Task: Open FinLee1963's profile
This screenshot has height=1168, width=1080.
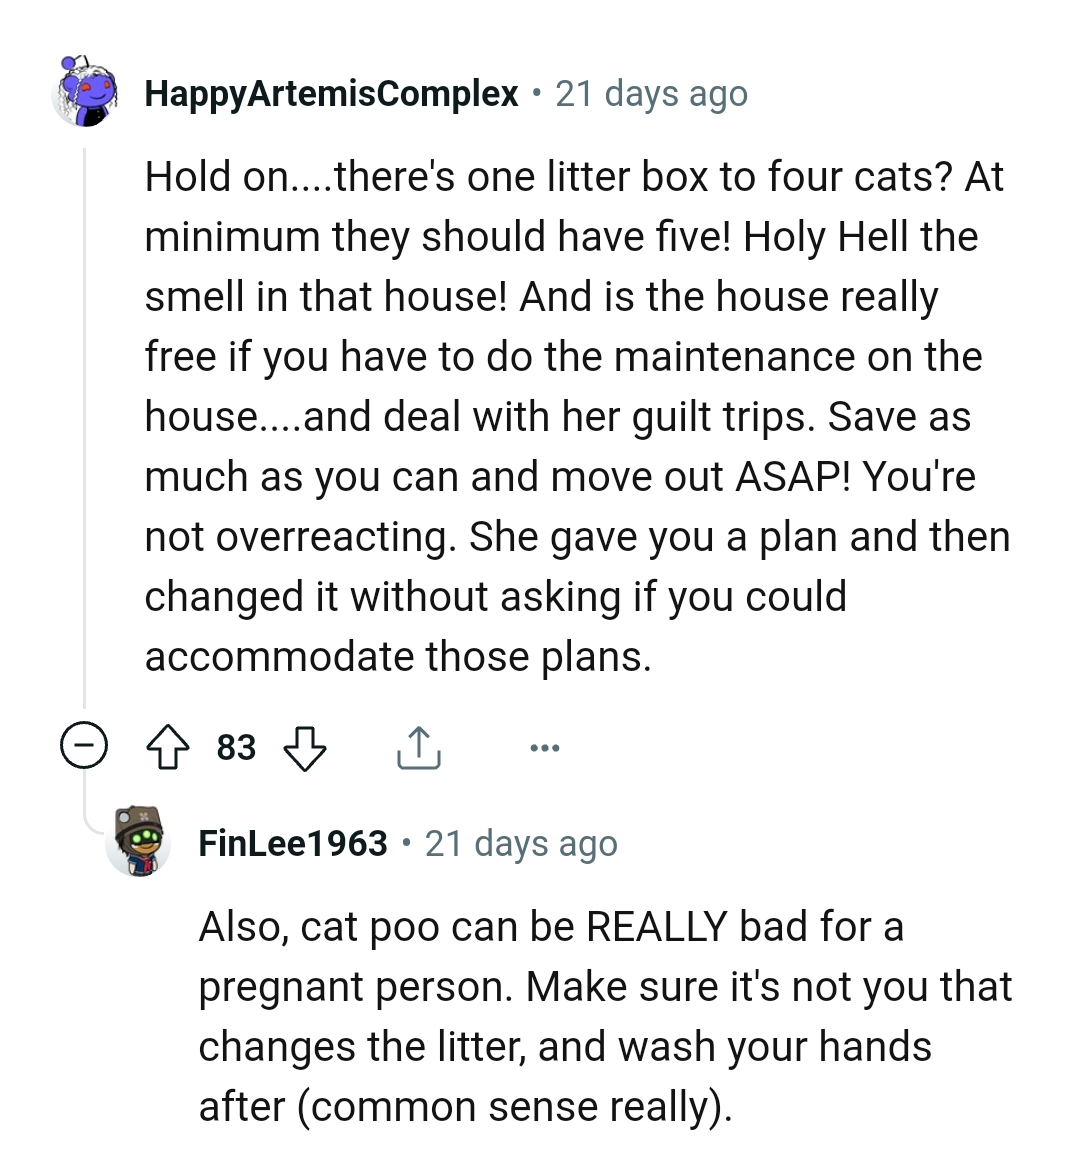Action: (x=292, y=843)
